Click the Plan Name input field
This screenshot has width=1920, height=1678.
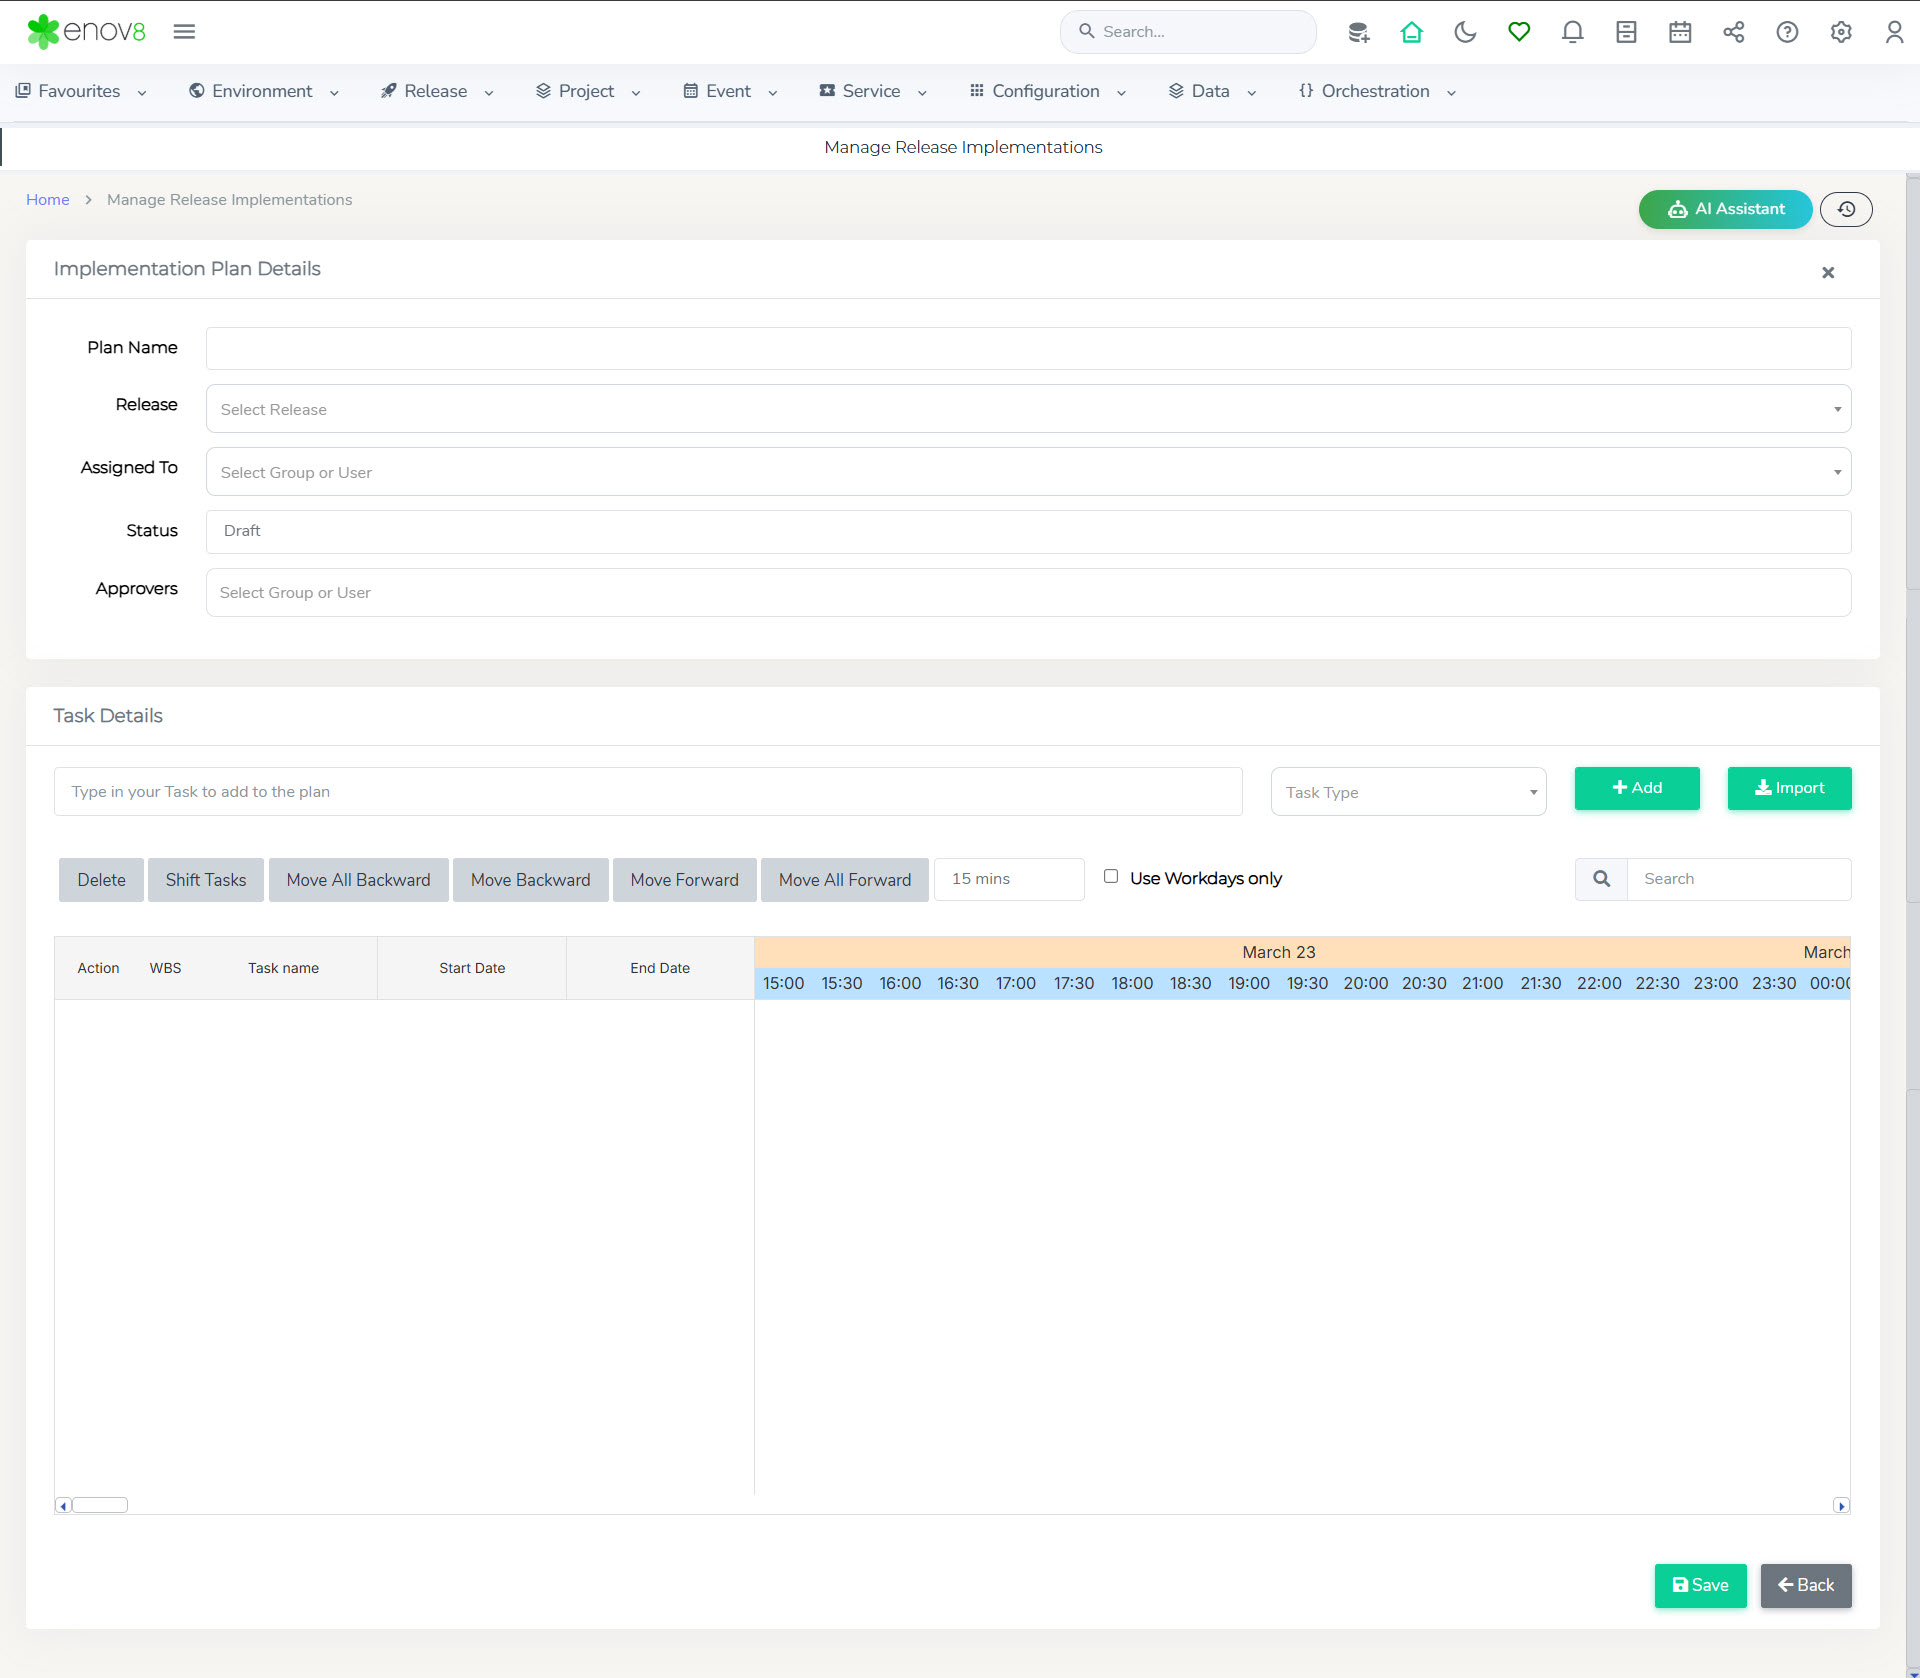coord(1027,348)
